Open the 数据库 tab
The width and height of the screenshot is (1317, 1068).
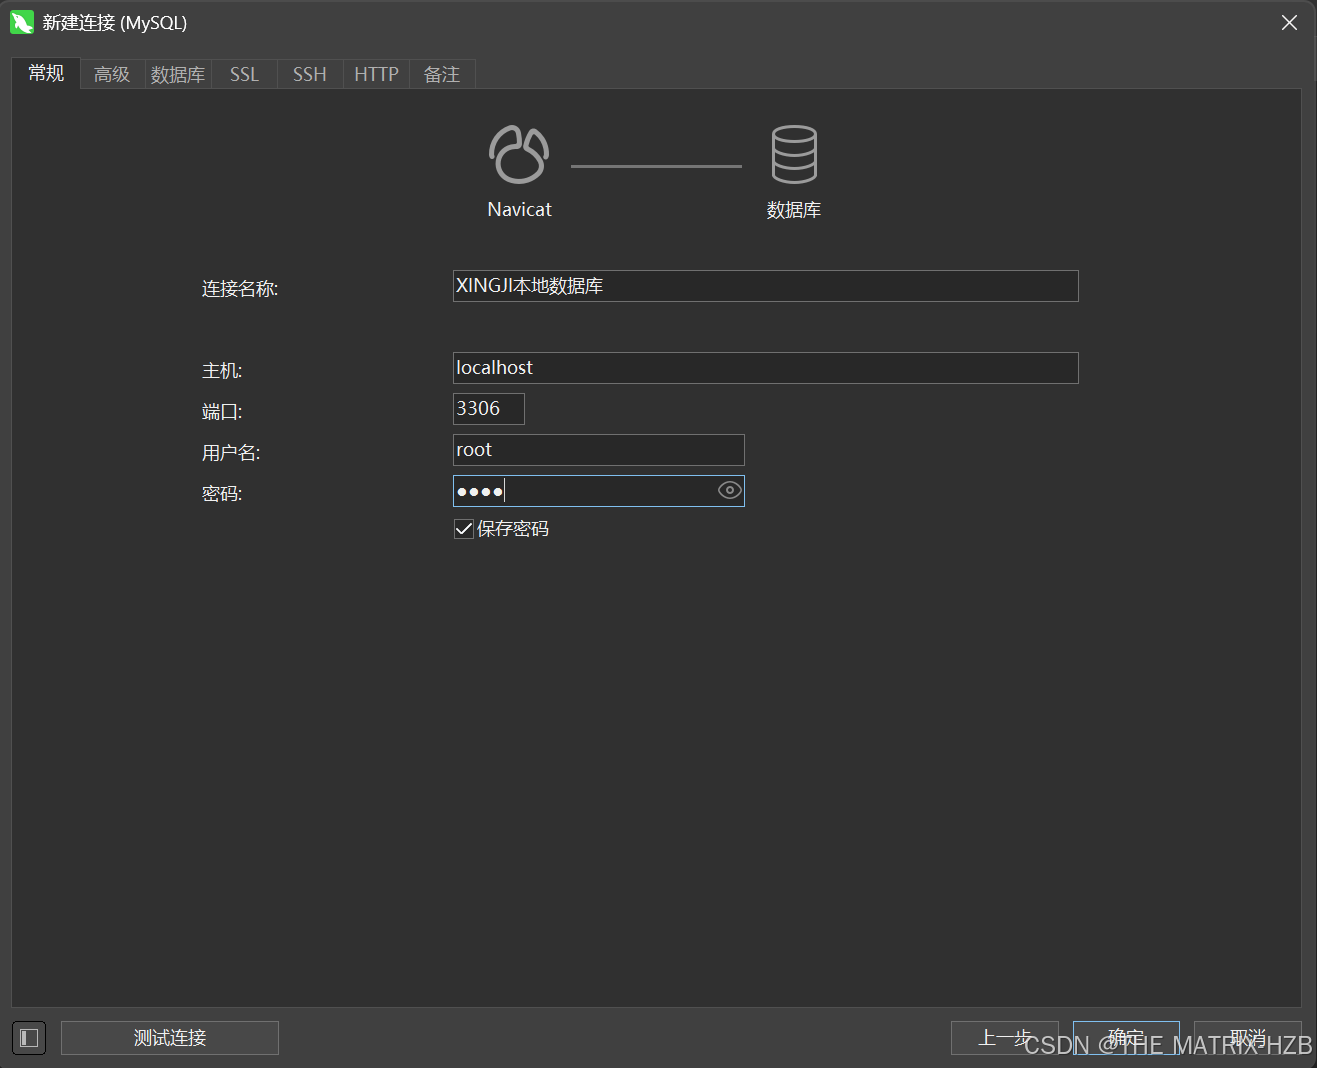coord(178,74)
